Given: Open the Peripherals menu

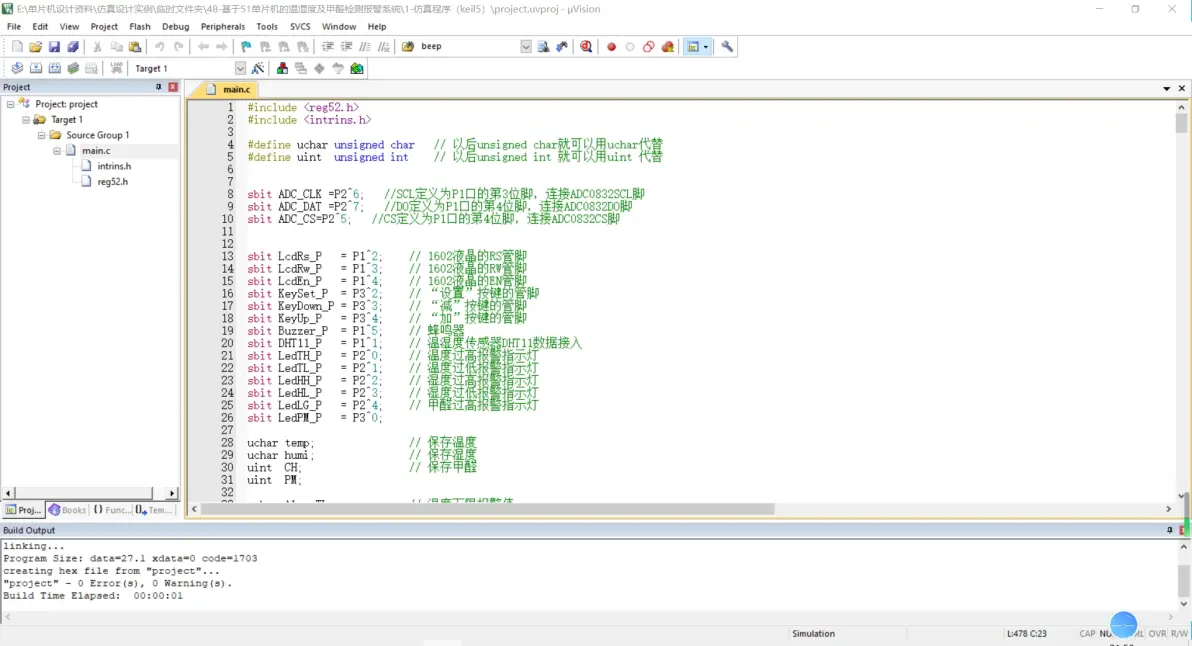Looking at the screenshot, I should (222, 27).
